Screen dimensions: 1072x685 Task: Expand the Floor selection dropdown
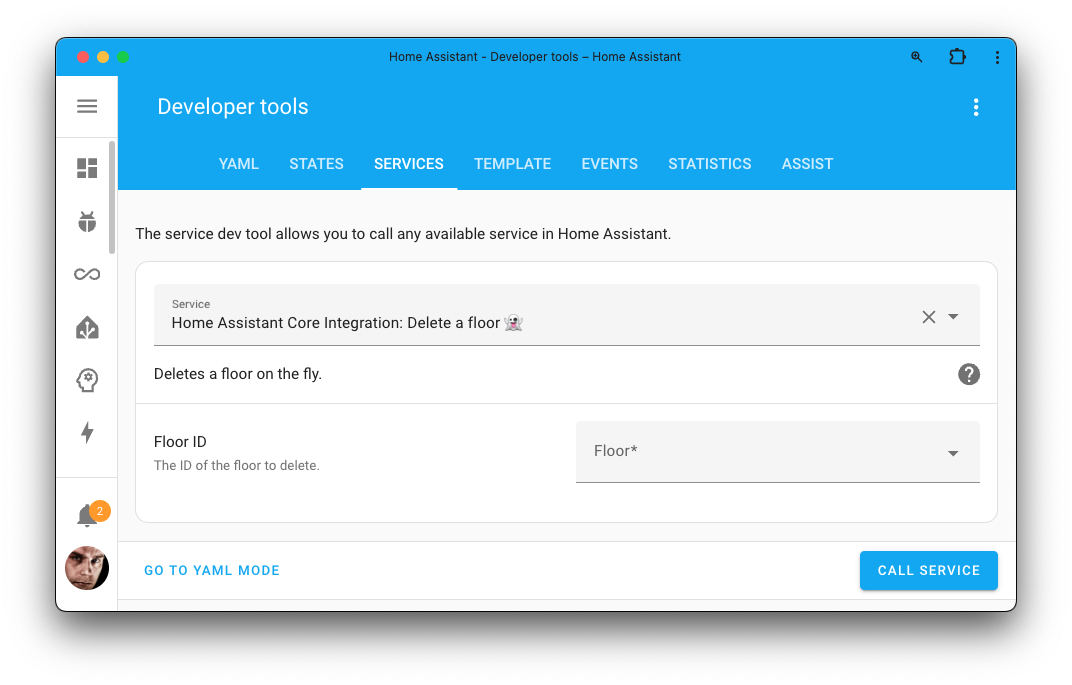952,452
